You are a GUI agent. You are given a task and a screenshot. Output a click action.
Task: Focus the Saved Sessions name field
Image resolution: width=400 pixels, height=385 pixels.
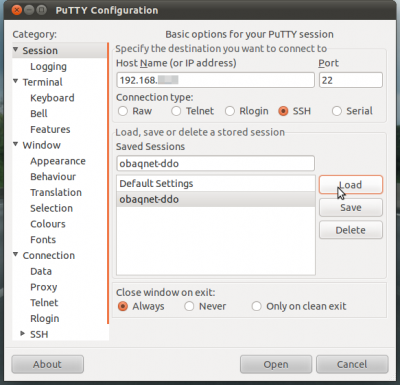tap(215, 164)
